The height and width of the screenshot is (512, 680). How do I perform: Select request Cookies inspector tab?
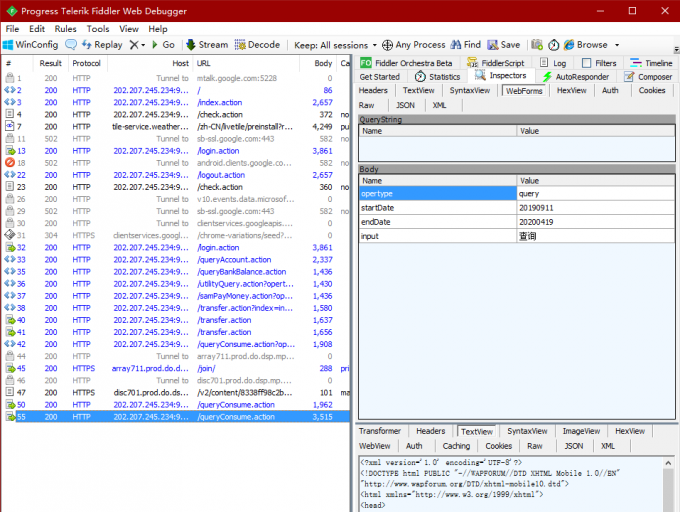point(652,90)
